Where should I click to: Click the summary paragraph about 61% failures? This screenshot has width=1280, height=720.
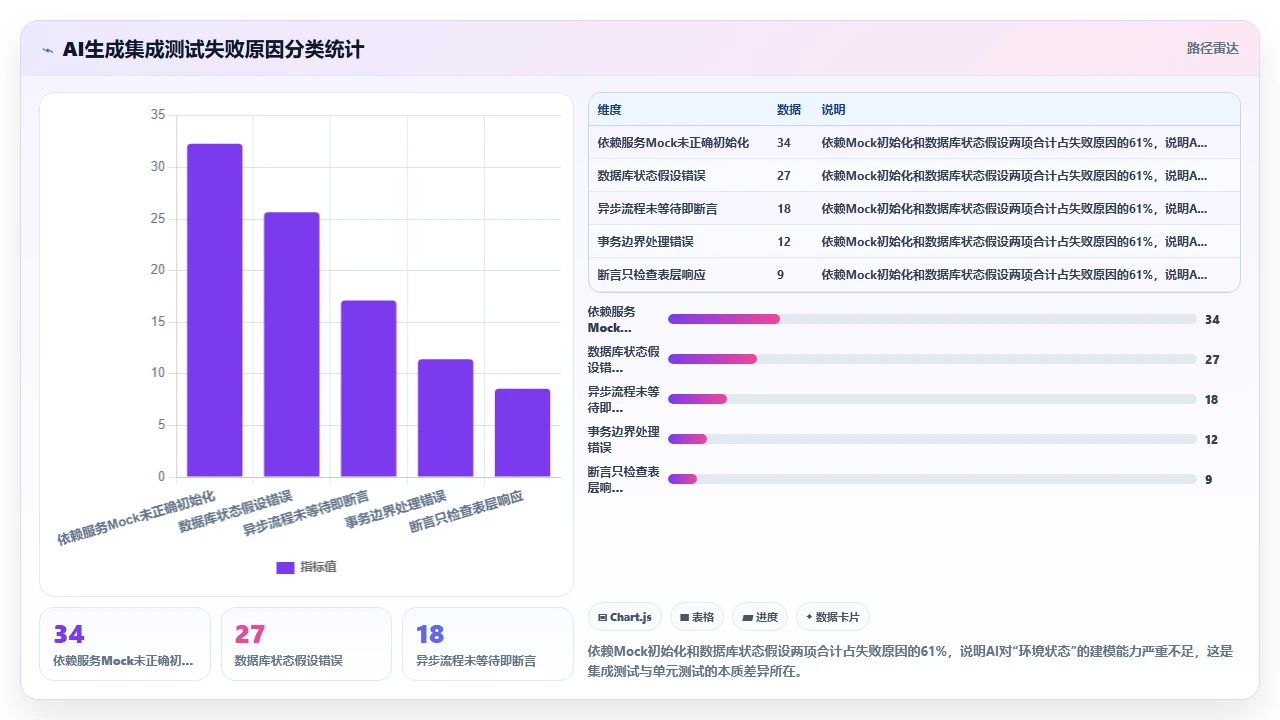(x=911, y=661)
